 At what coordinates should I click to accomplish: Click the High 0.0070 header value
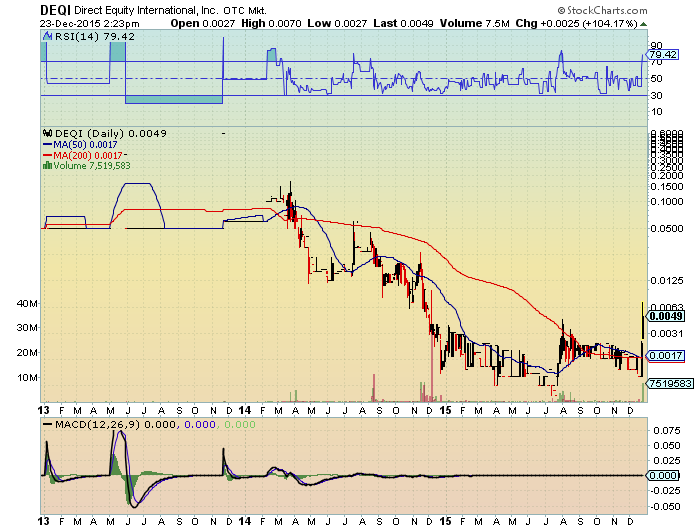coord(271,23)
